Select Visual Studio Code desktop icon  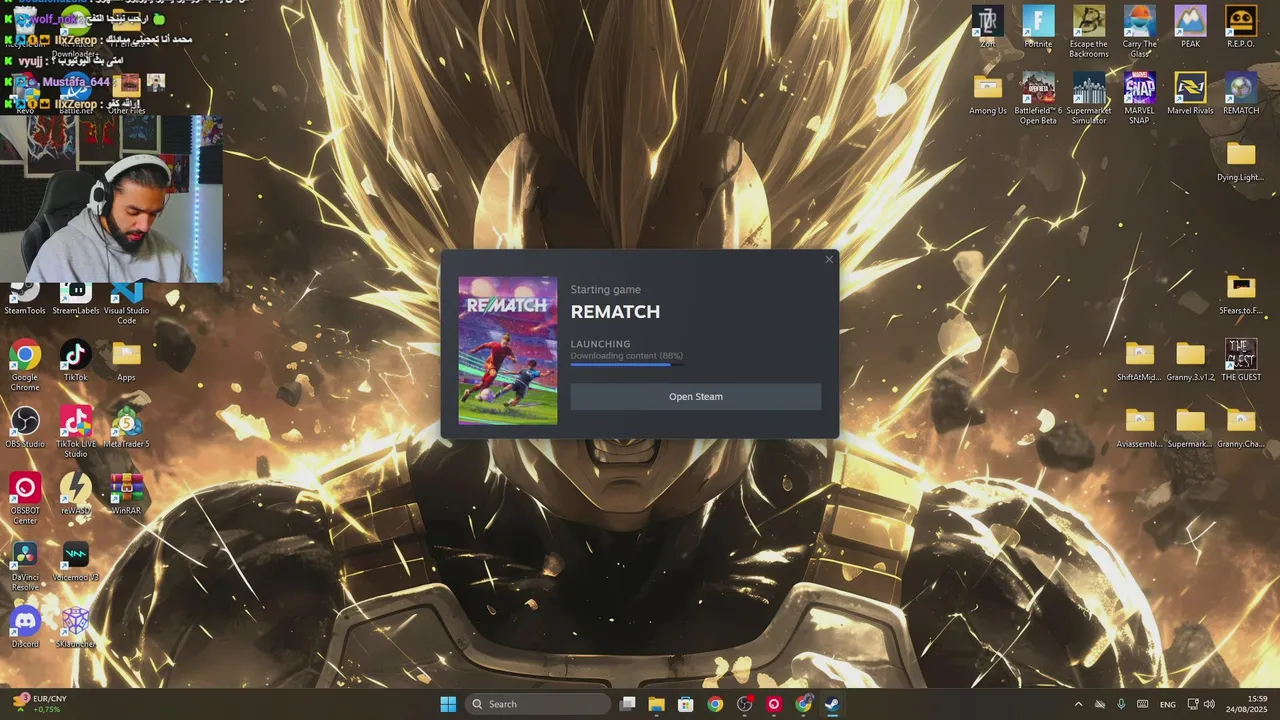click(x=126, y=303)
